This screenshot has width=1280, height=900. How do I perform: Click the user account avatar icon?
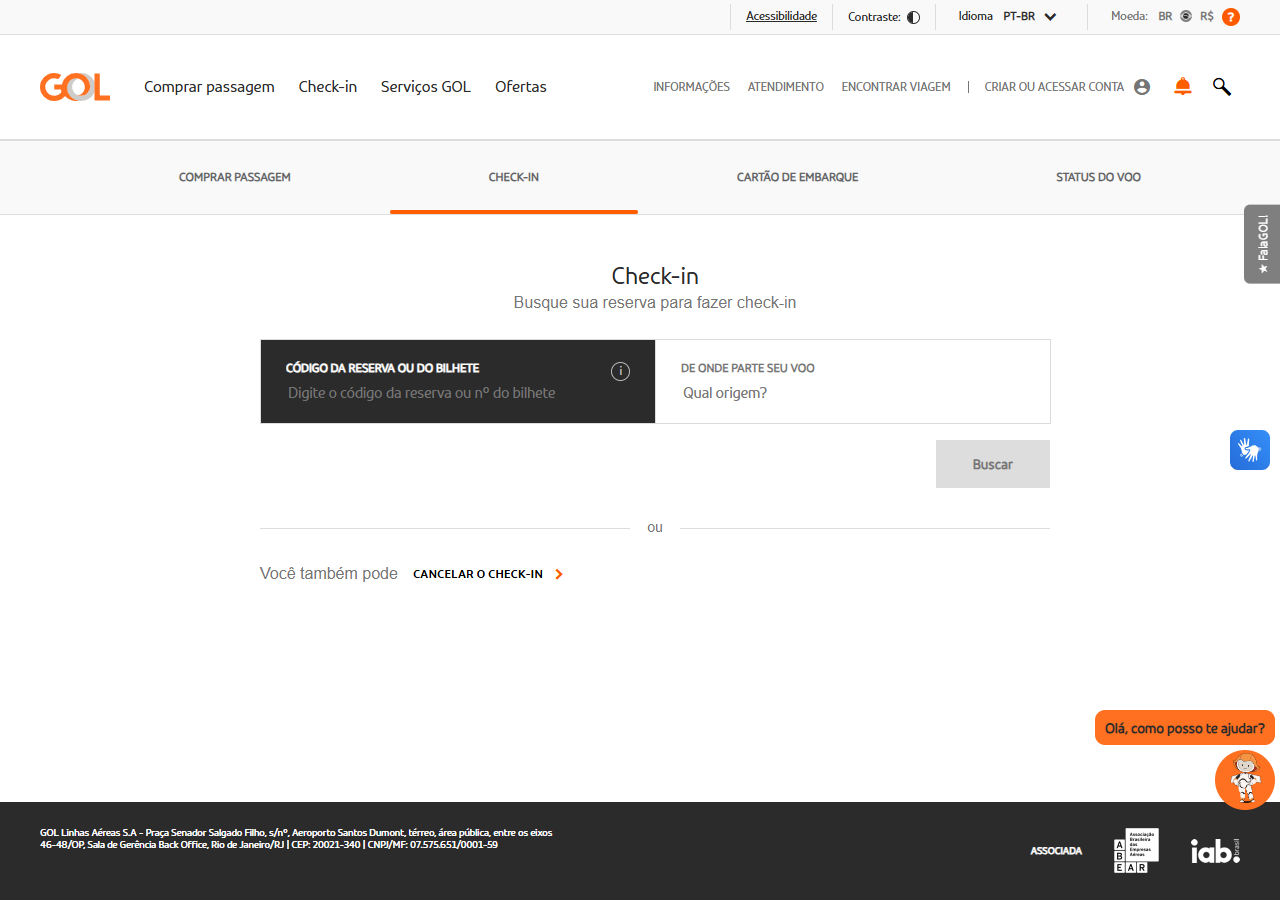[1142, 87]
